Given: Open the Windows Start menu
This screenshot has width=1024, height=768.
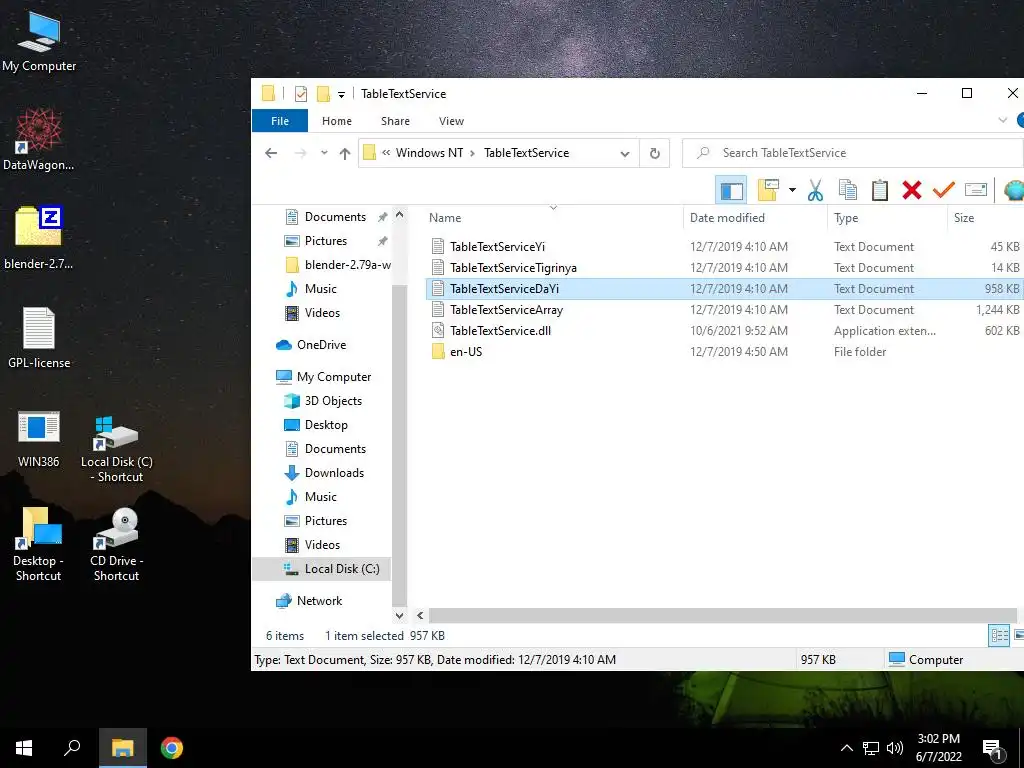Looking at the screenshot, I should pyautogui.click(x=24, y=748).
